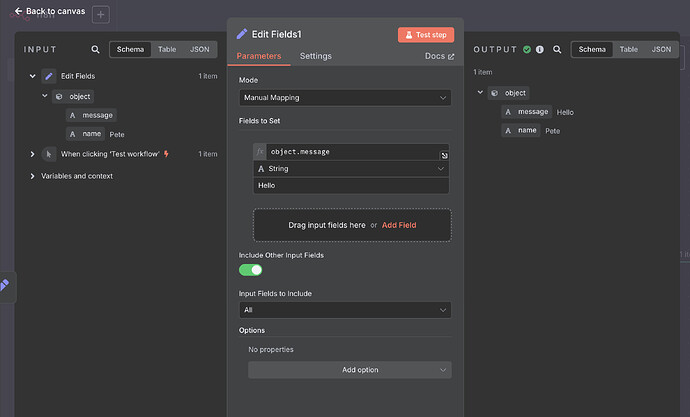
Task: Search the INPUT panel
Action: (95, 49)
